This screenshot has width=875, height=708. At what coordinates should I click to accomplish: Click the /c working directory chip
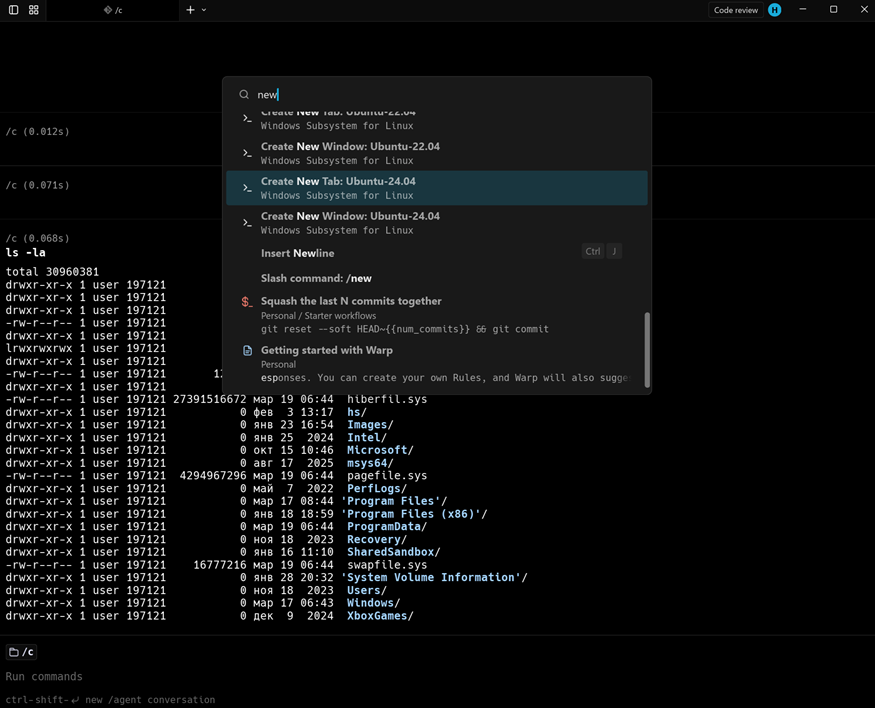(x=22, y=652)
